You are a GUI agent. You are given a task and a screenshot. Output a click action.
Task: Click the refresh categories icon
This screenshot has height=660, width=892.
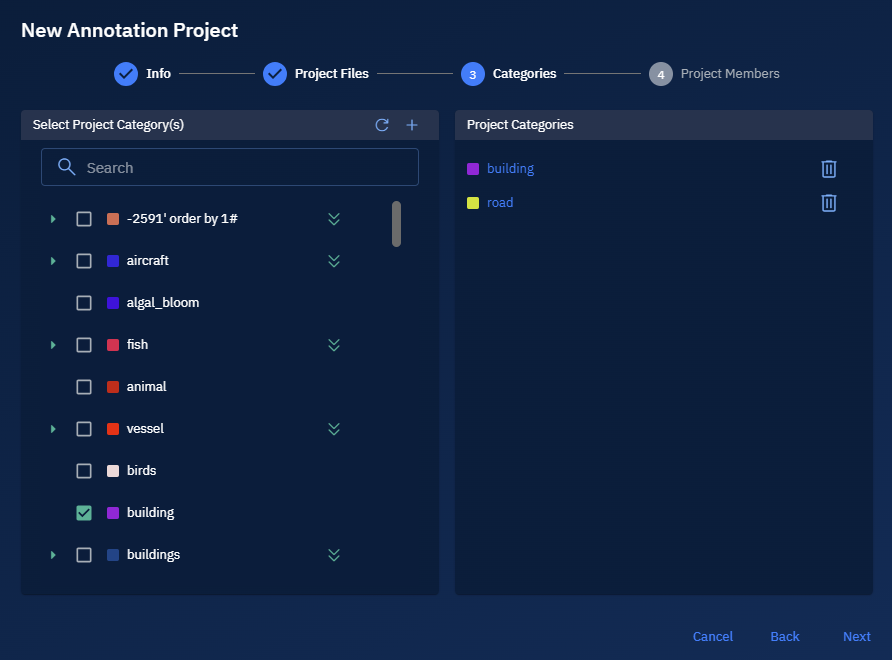(x=382, y=125)
